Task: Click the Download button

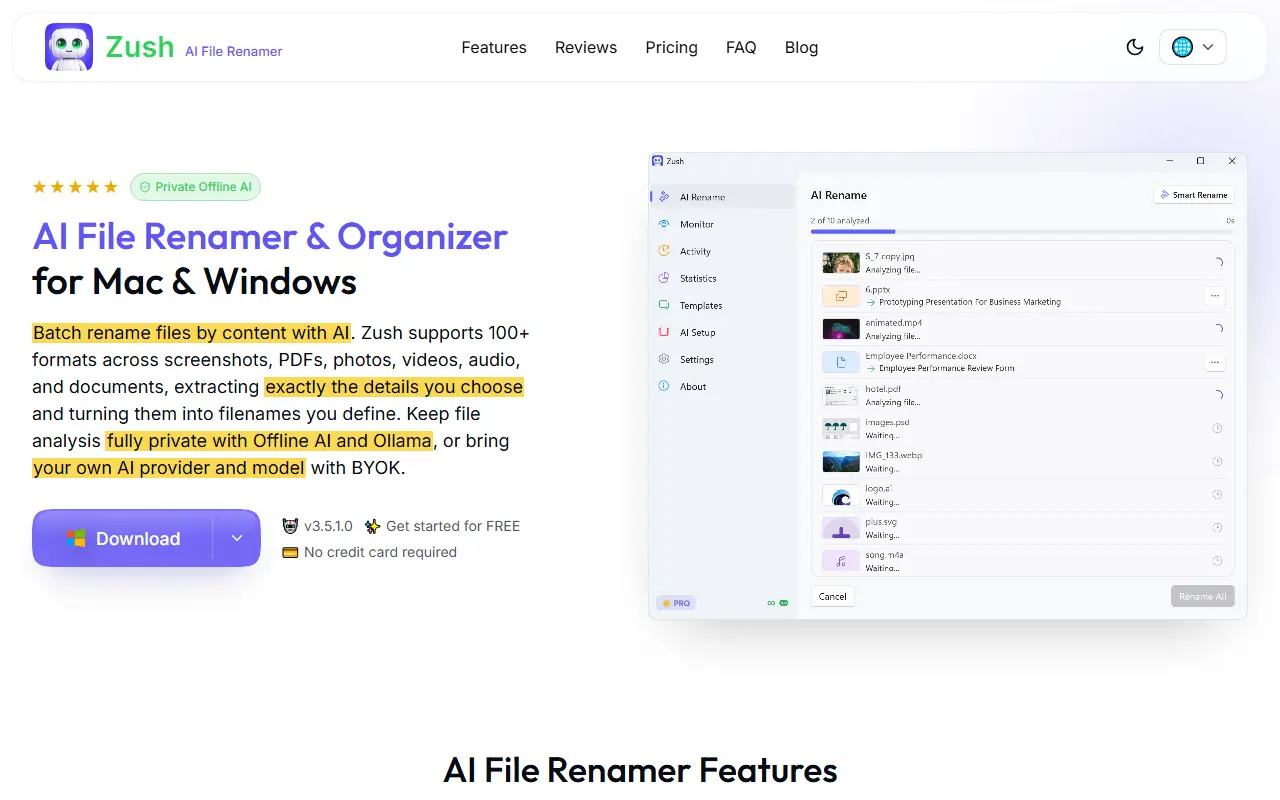Action: pos(123,538)
